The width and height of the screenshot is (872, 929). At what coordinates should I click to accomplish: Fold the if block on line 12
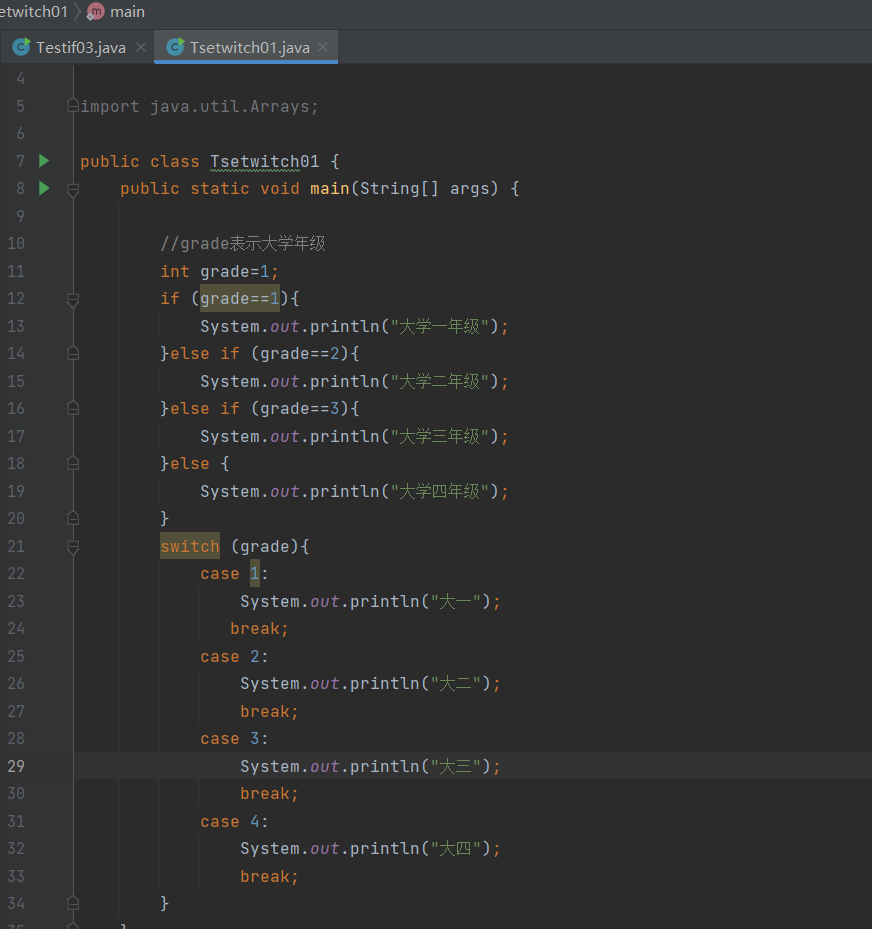click(73, 300)
